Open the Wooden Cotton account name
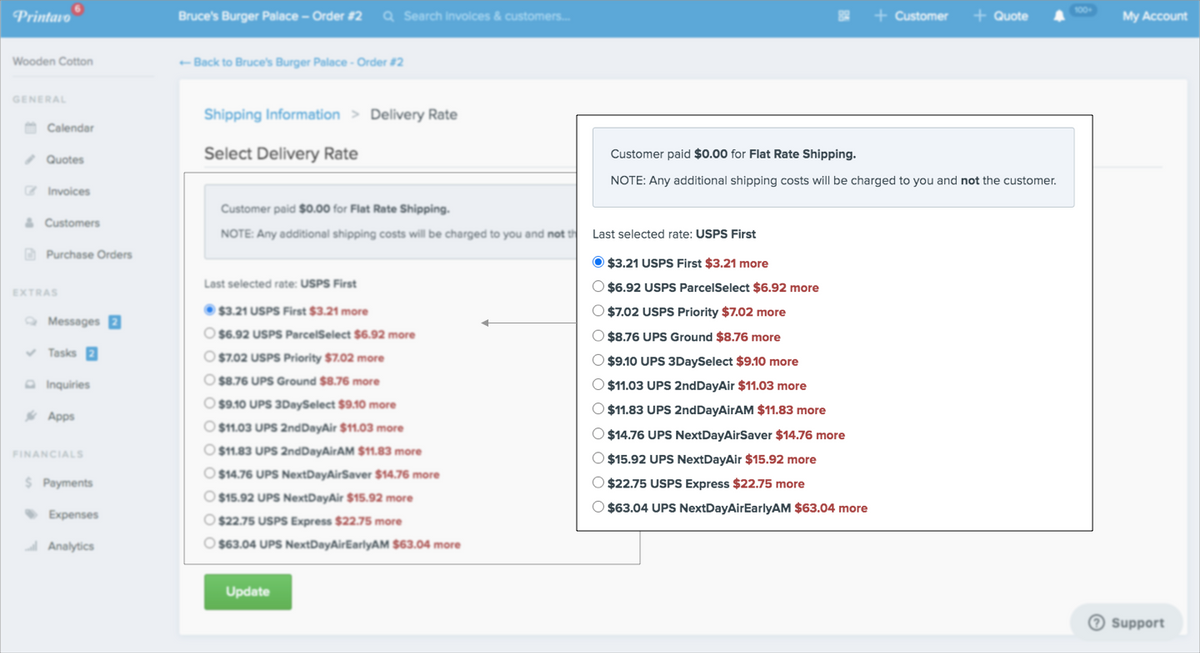1200x653 pixels. (52, 61)
